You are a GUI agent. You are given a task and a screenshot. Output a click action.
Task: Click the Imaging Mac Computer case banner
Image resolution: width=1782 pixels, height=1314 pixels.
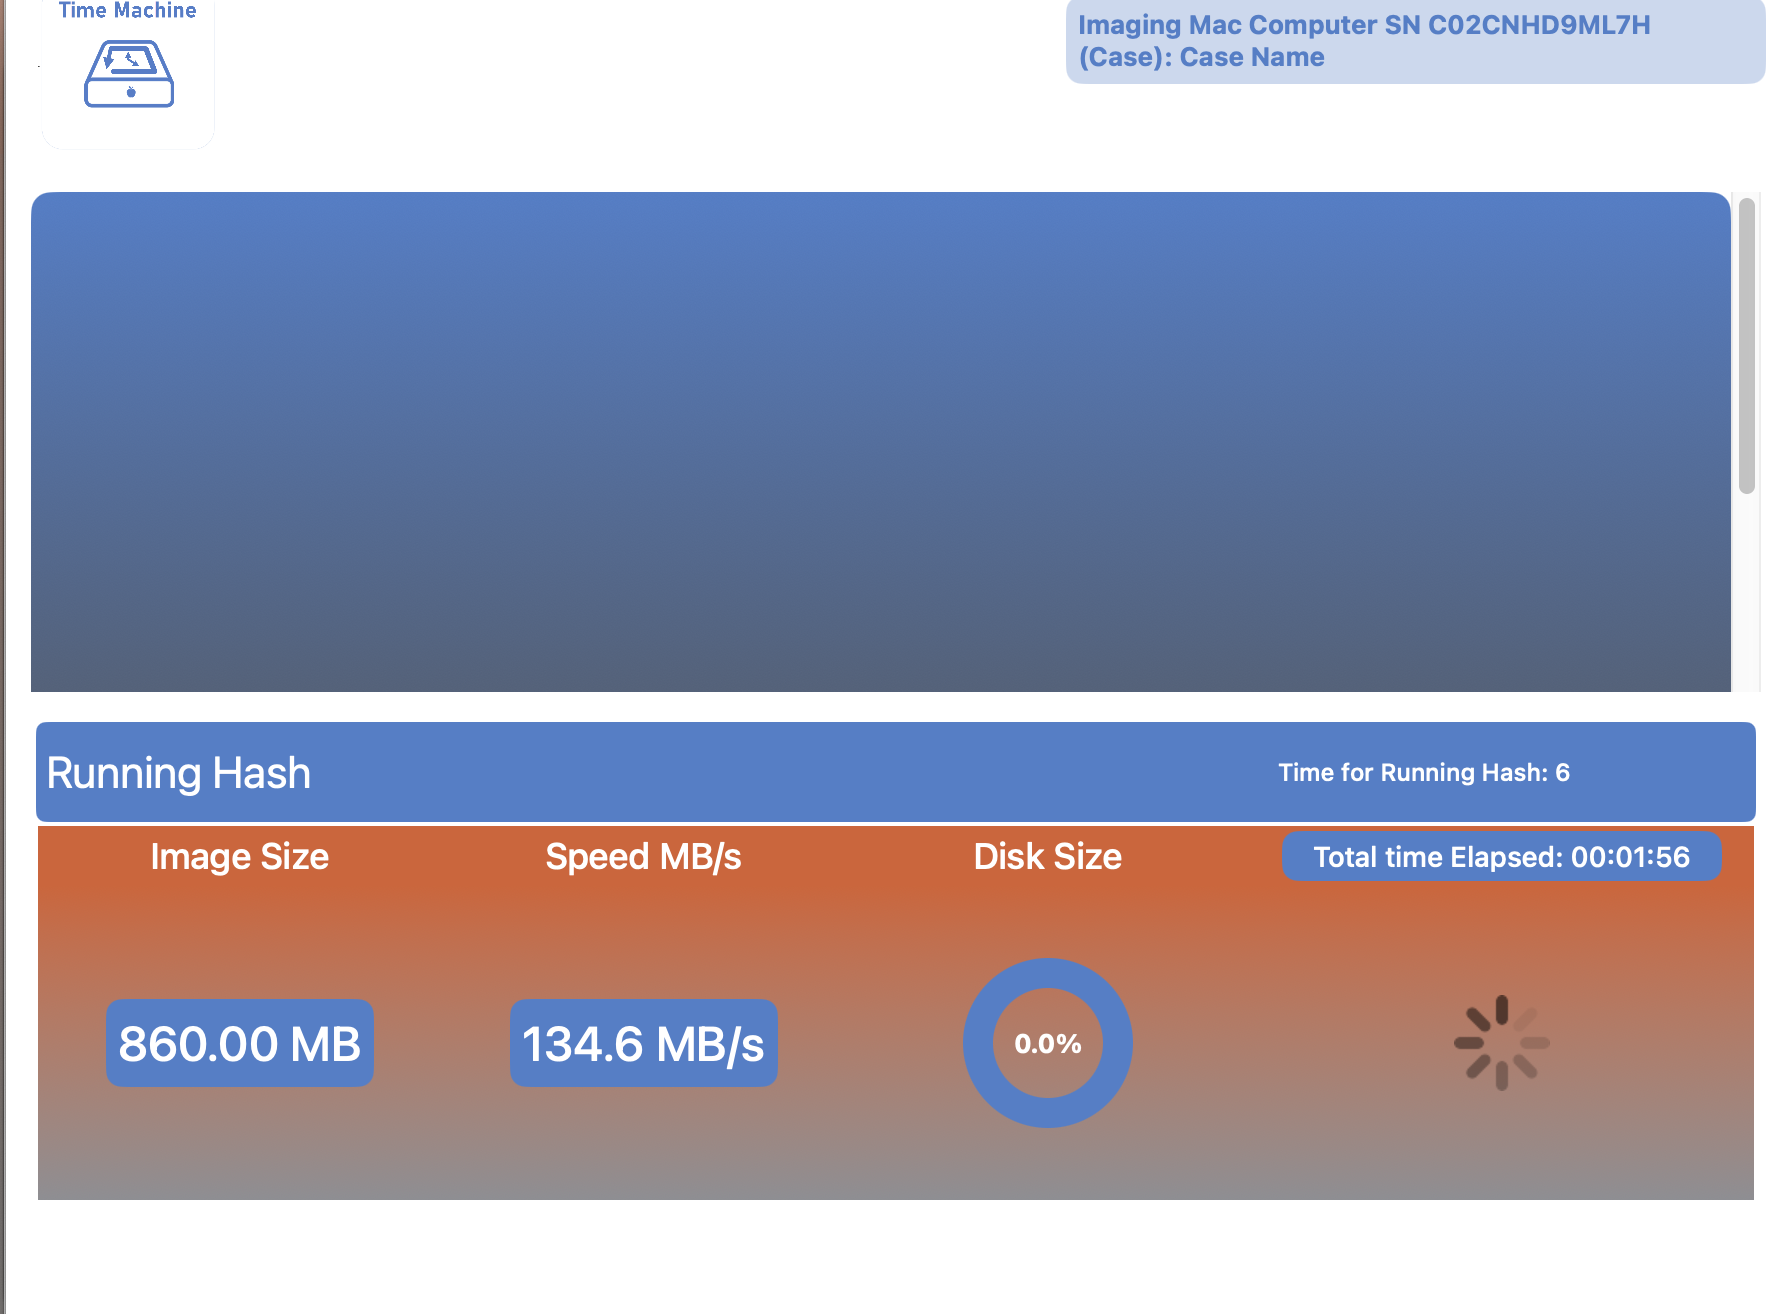[x=1414, y=41]
